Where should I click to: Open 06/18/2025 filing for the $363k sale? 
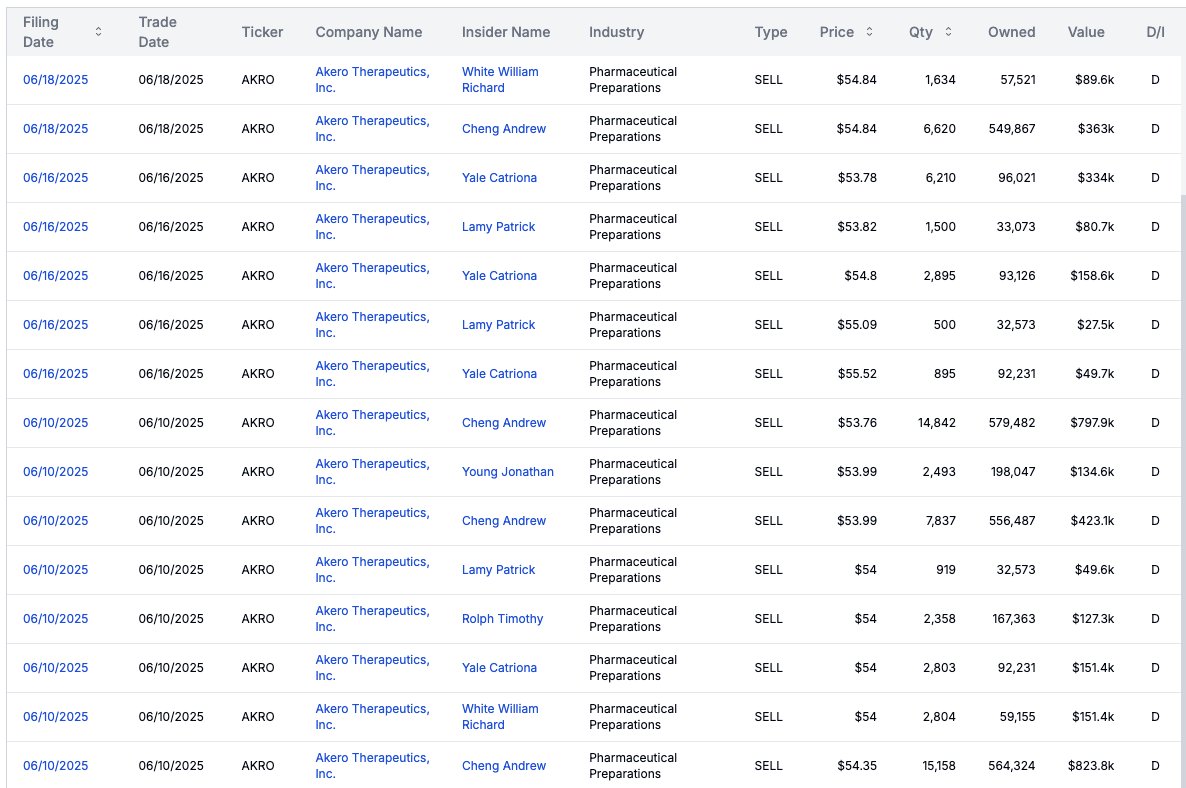55,129
